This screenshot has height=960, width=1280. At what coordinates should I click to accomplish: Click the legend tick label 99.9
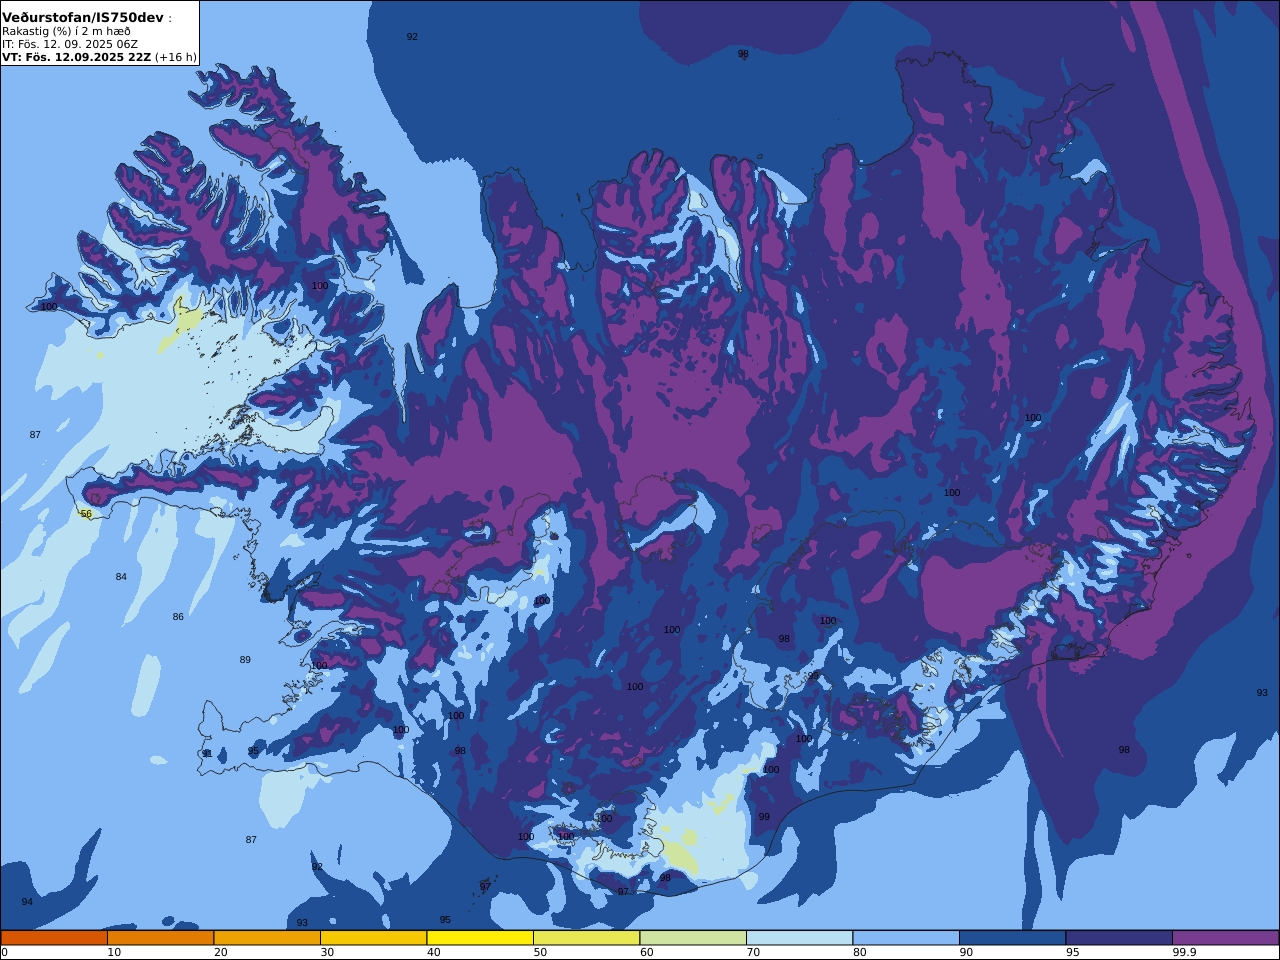[1184, 952]
